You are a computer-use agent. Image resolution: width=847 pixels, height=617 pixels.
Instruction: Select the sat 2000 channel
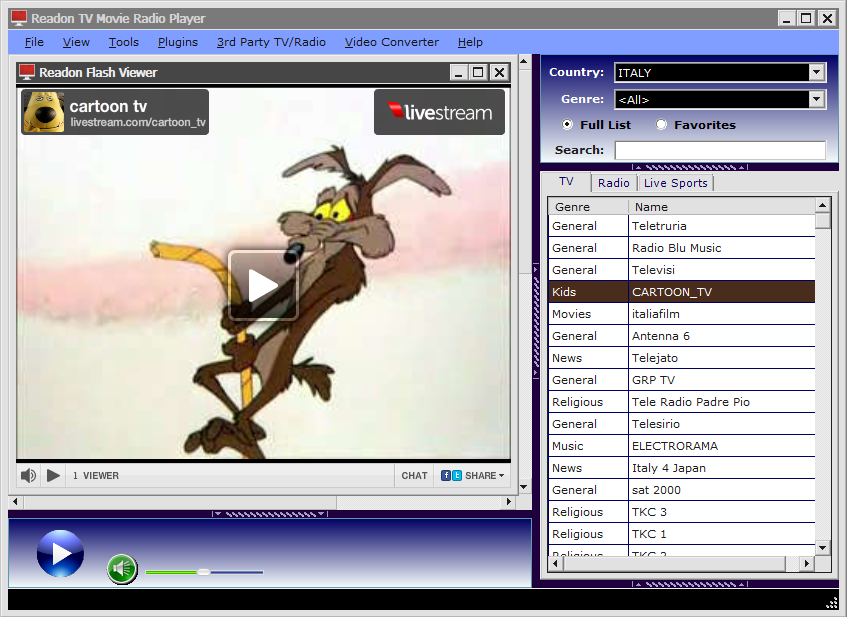(x=682, y=490)
